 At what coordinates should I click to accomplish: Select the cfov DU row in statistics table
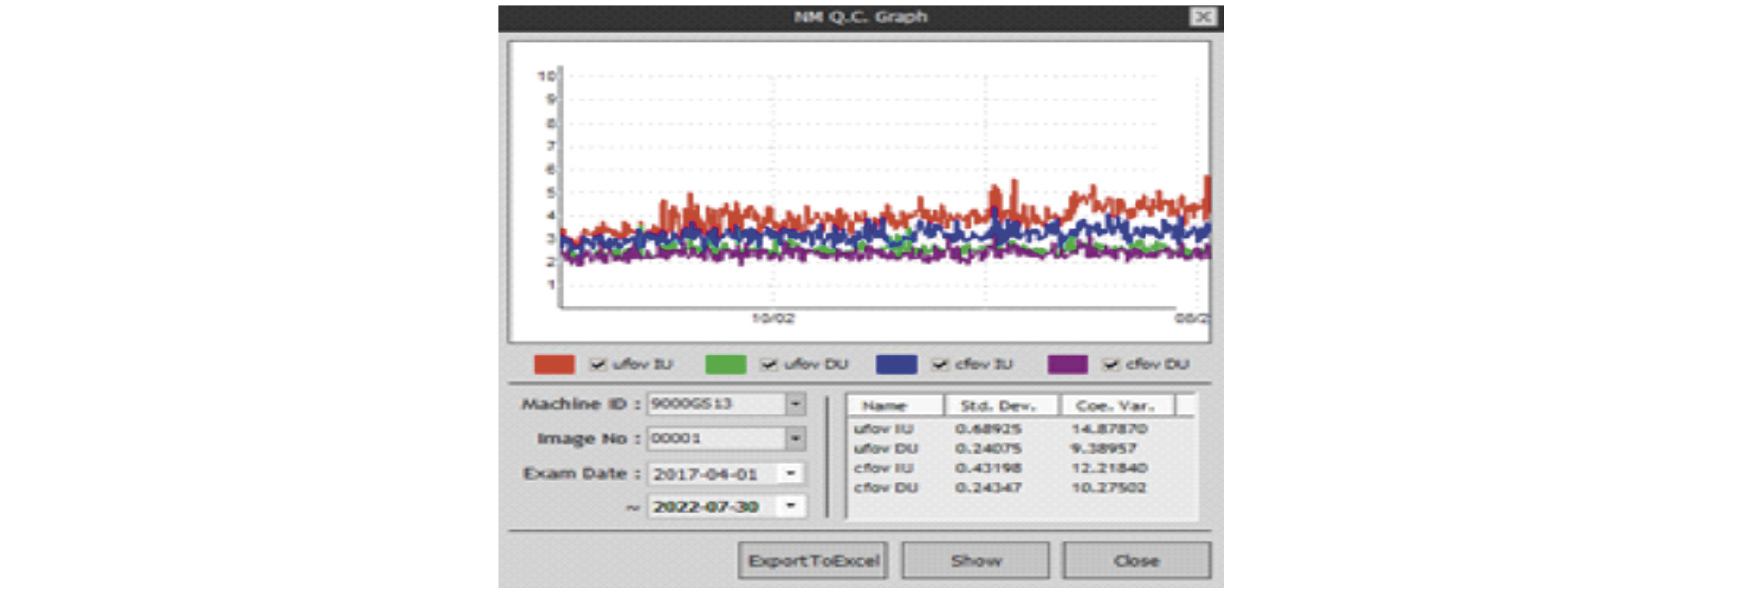[886, 488]
